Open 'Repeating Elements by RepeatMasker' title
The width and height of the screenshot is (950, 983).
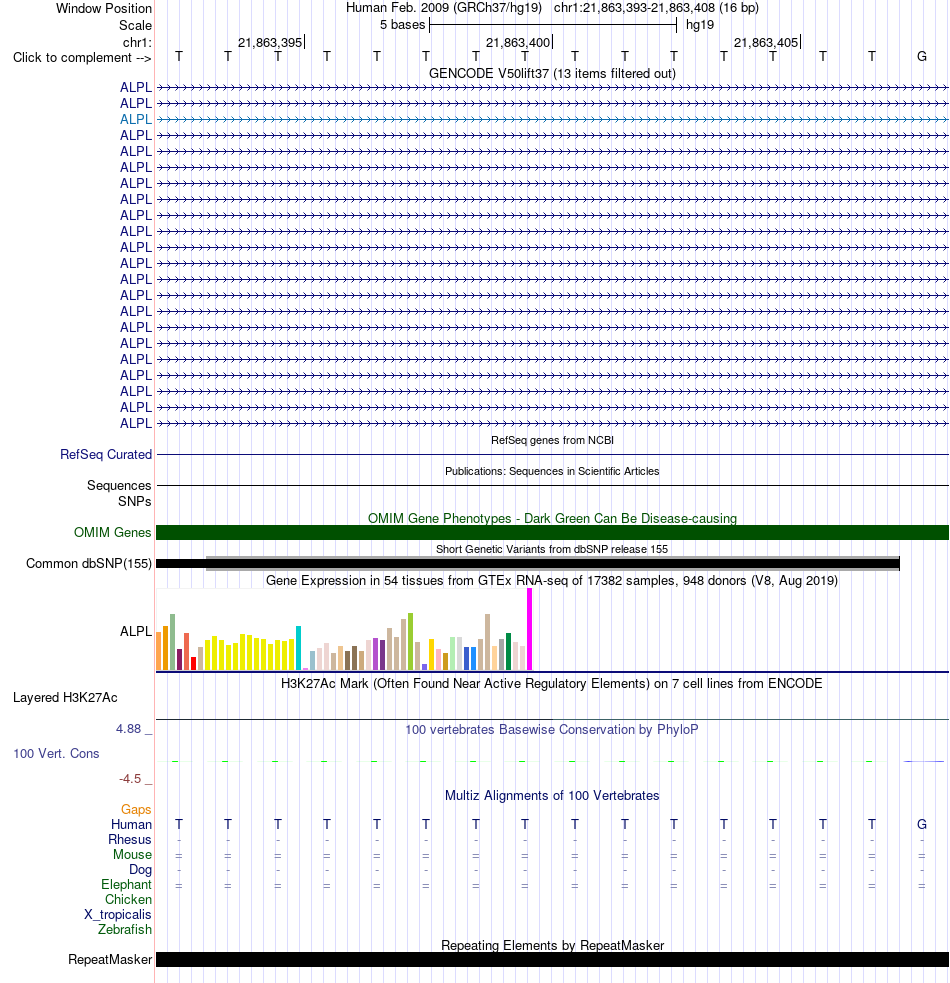(x=552, y=945)
